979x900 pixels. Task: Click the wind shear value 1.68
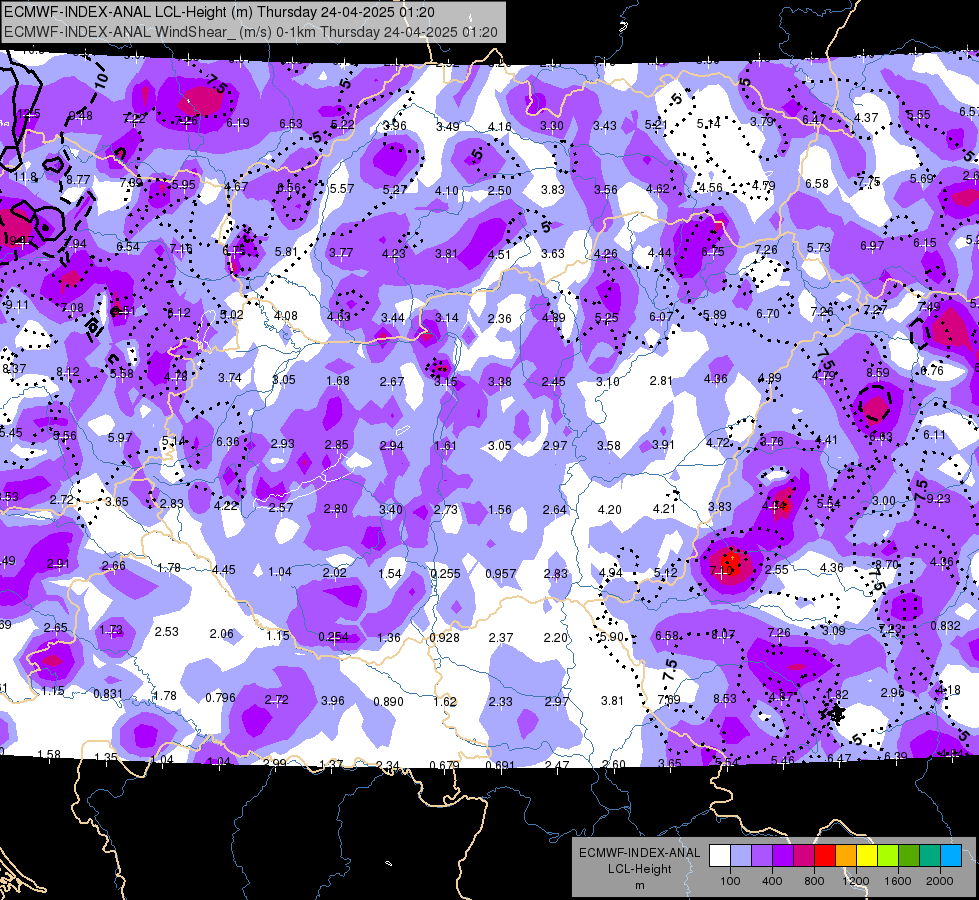(x=338, y=381)
